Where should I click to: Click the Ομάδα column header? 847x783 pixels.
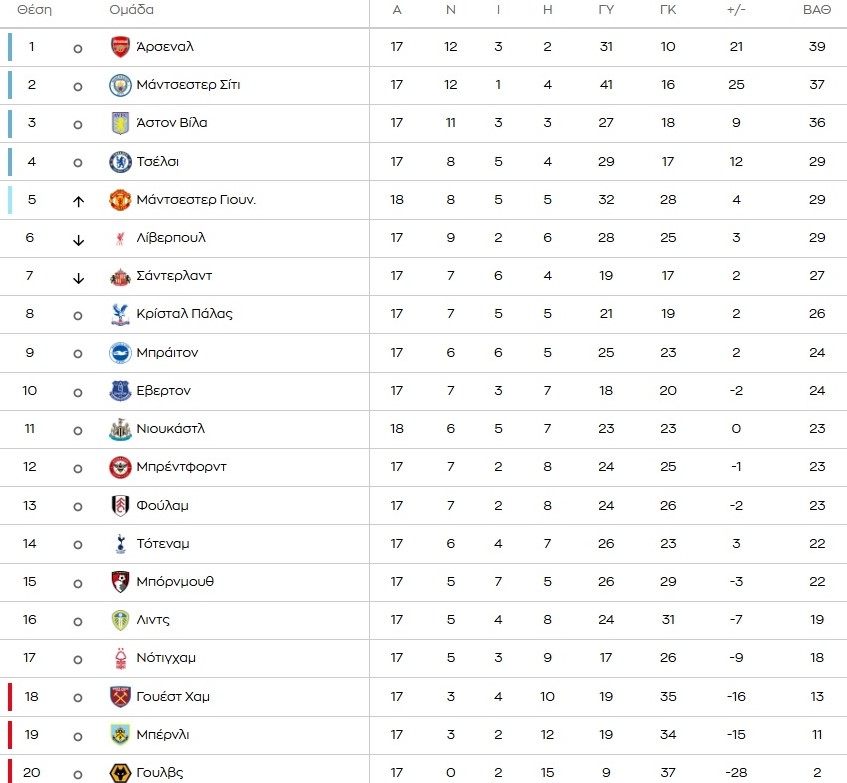(131, 10)
